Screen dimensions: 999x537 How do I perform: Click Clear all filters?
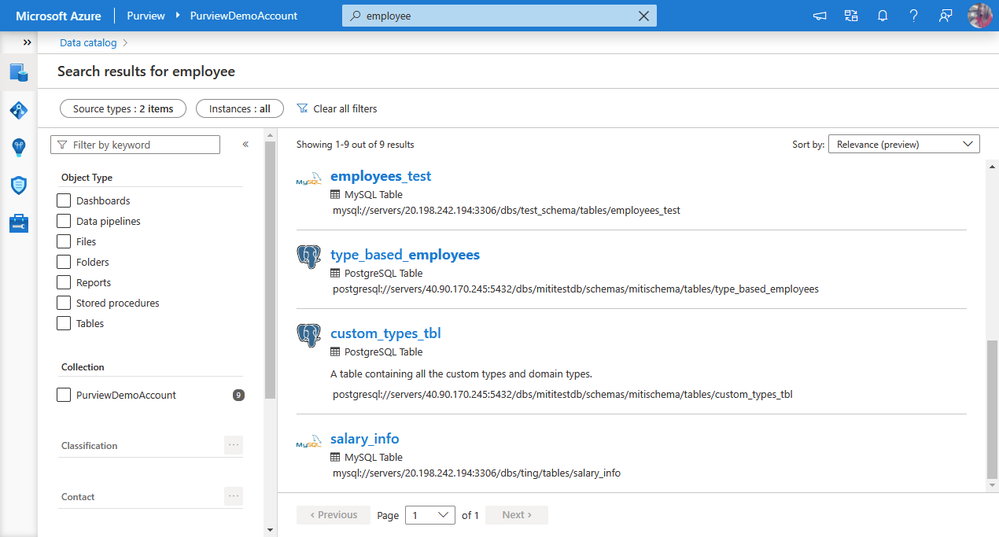click(x=337, y=108)
